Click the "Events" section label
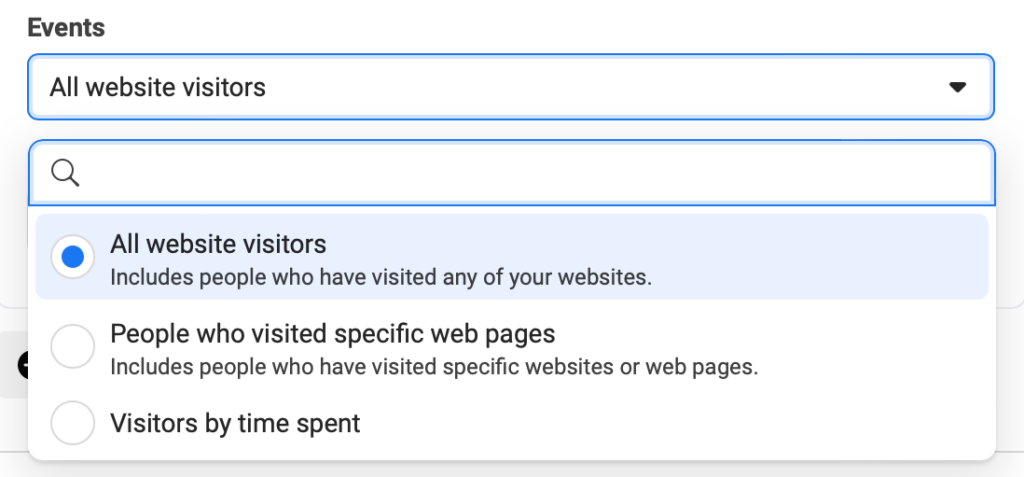1024x477 pixels. coord(66,27)
